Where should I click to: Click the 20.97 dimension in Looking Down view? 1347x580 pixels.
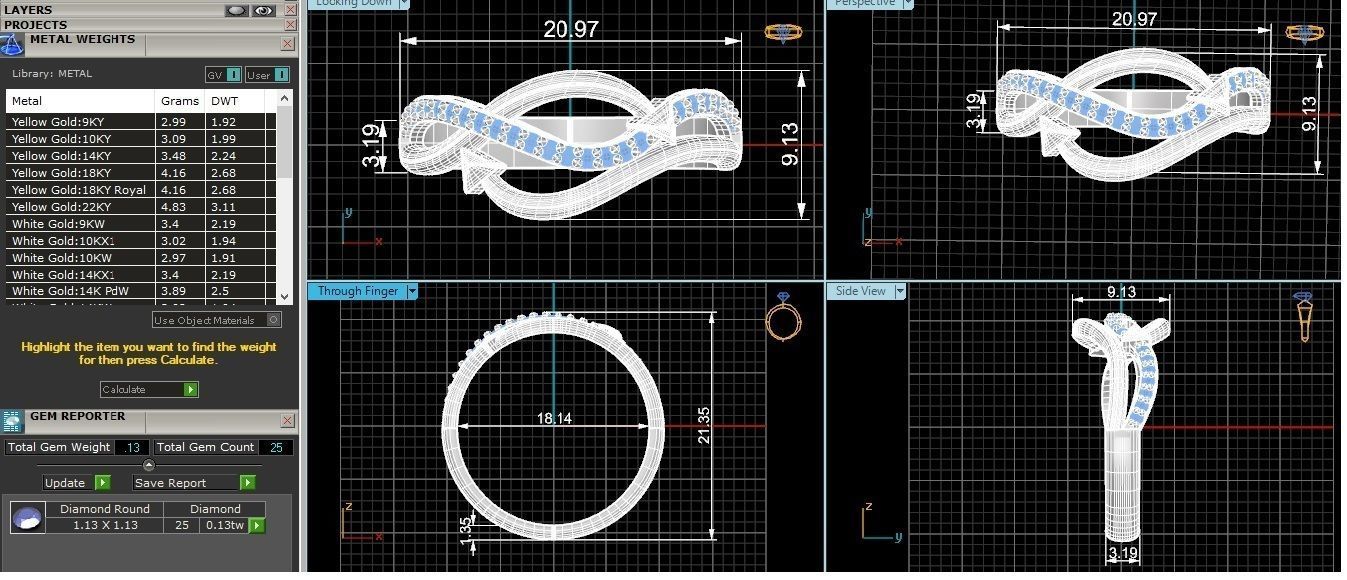[571, 29]
